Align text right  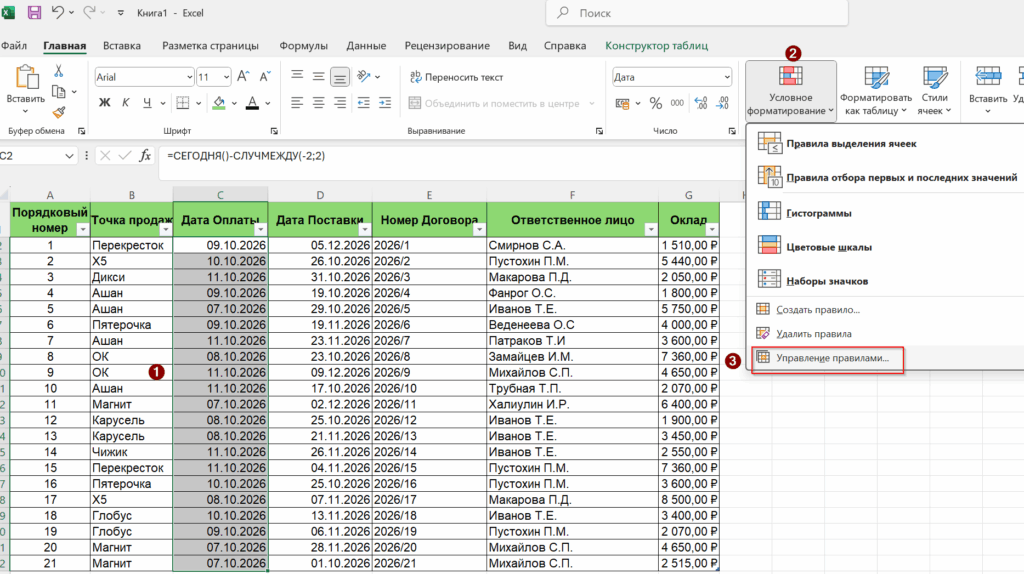point(340,103)
